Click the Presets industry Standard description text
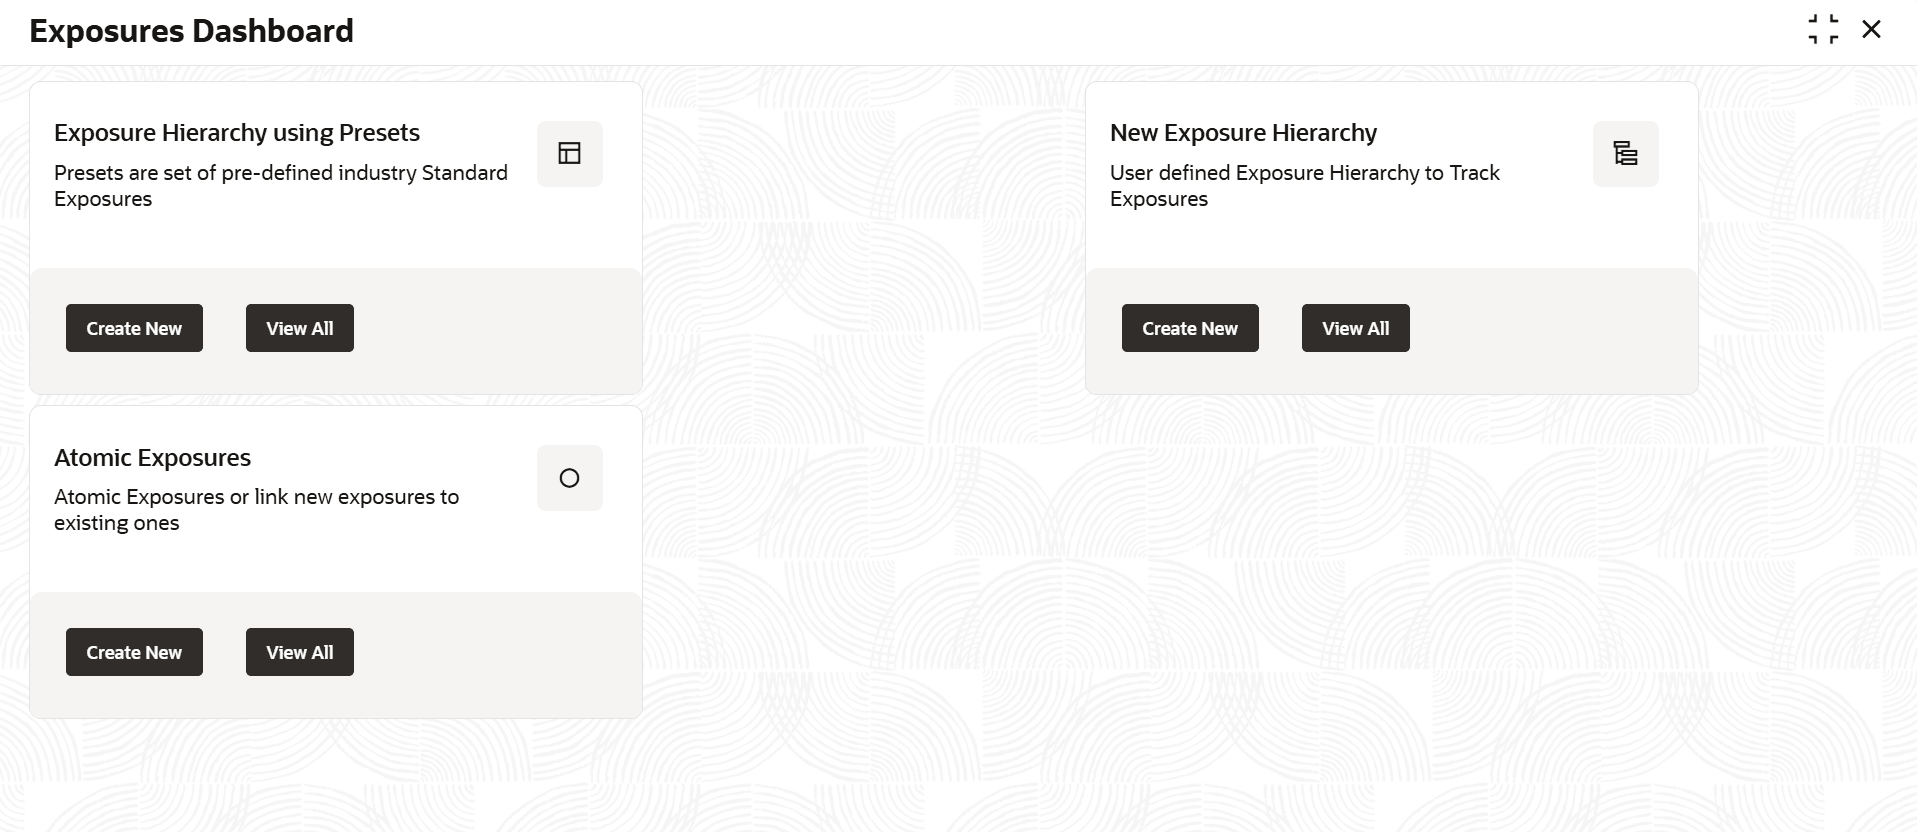Image resolution: width=1917 pixels, height=832 pixels. (x=281, y=186)
